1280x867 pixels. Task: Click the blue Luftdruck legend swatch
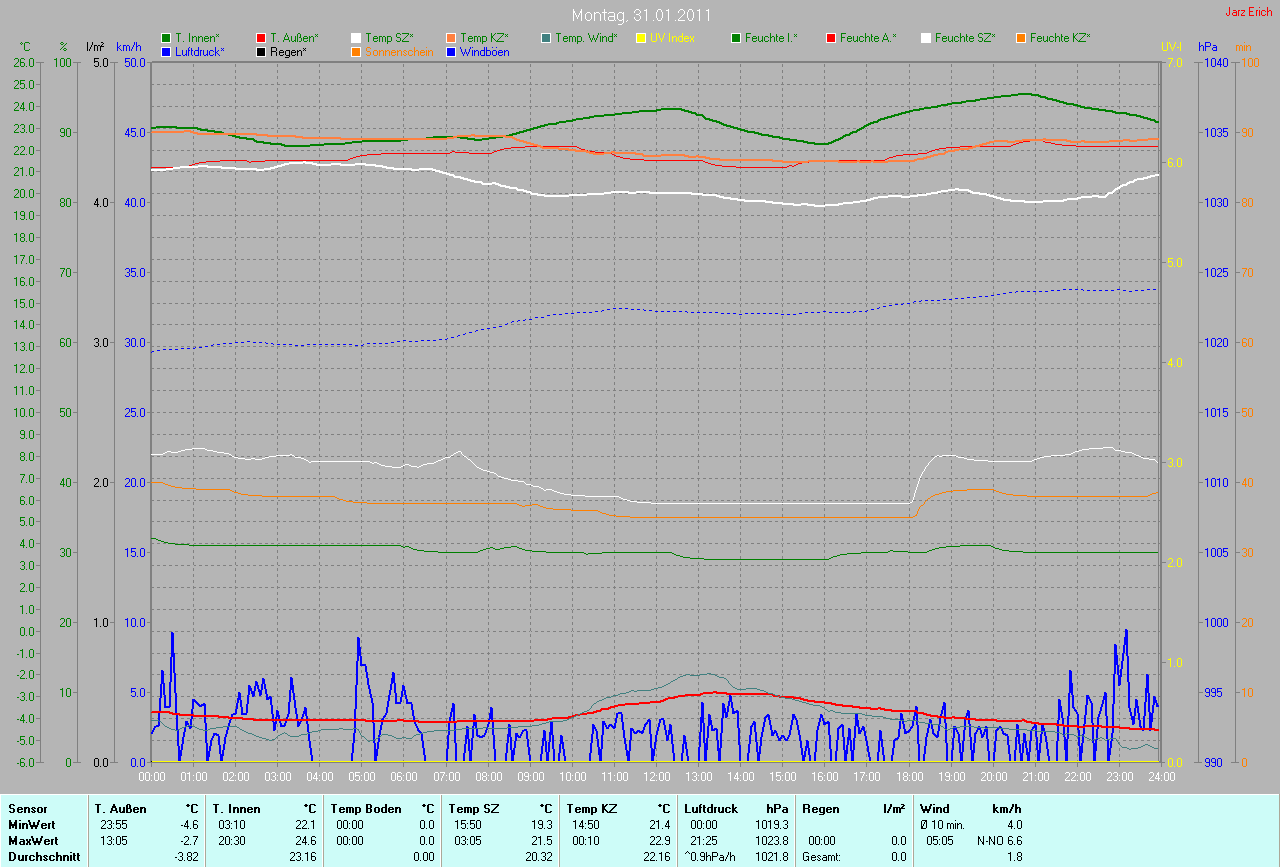point(166,51)
